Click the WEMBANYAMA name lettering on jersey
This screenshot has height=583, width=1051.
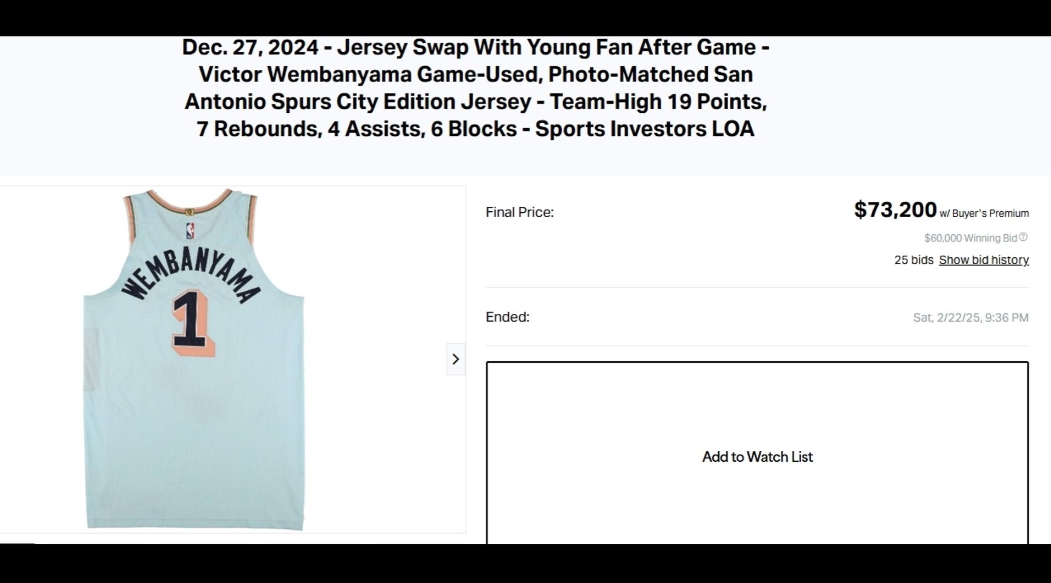tap(190, 273)
